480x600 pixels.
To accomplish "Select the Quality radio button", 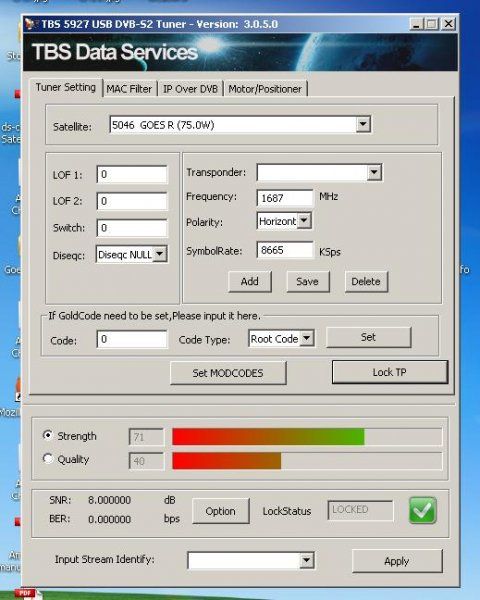I will 47,458.
